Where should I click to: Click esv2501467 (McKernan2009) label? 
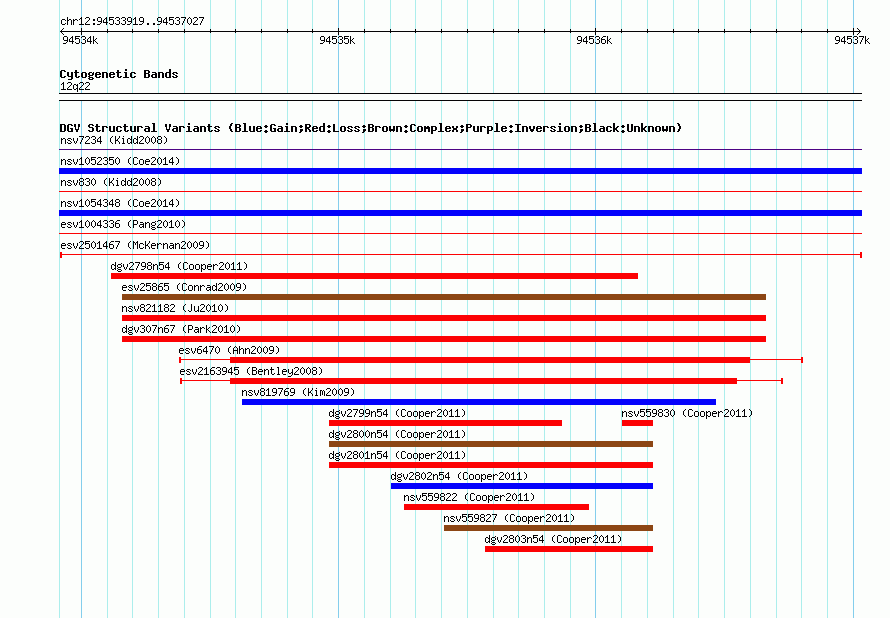(135, 245)
